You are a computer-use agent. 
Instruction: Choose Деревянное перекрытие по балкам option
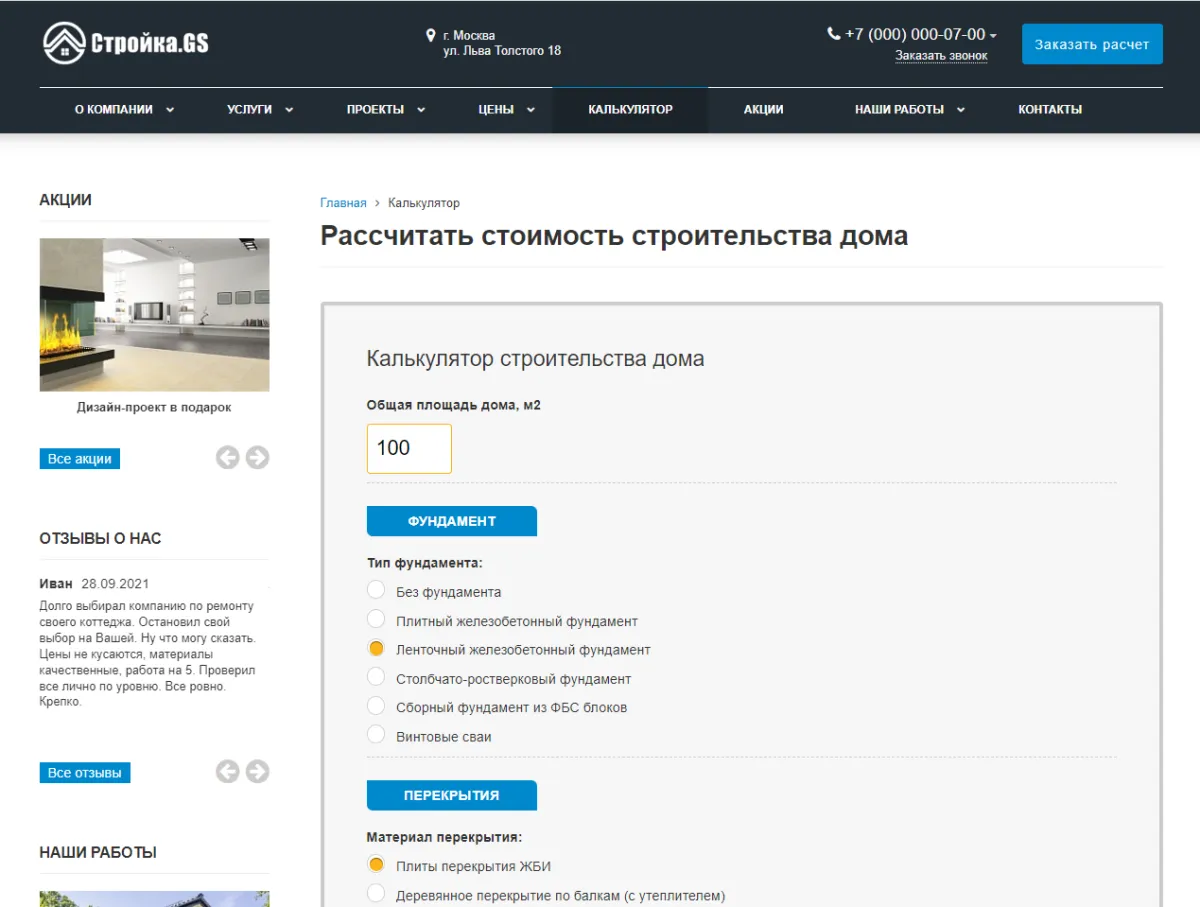pyautogui.click(x=376, y=893)
